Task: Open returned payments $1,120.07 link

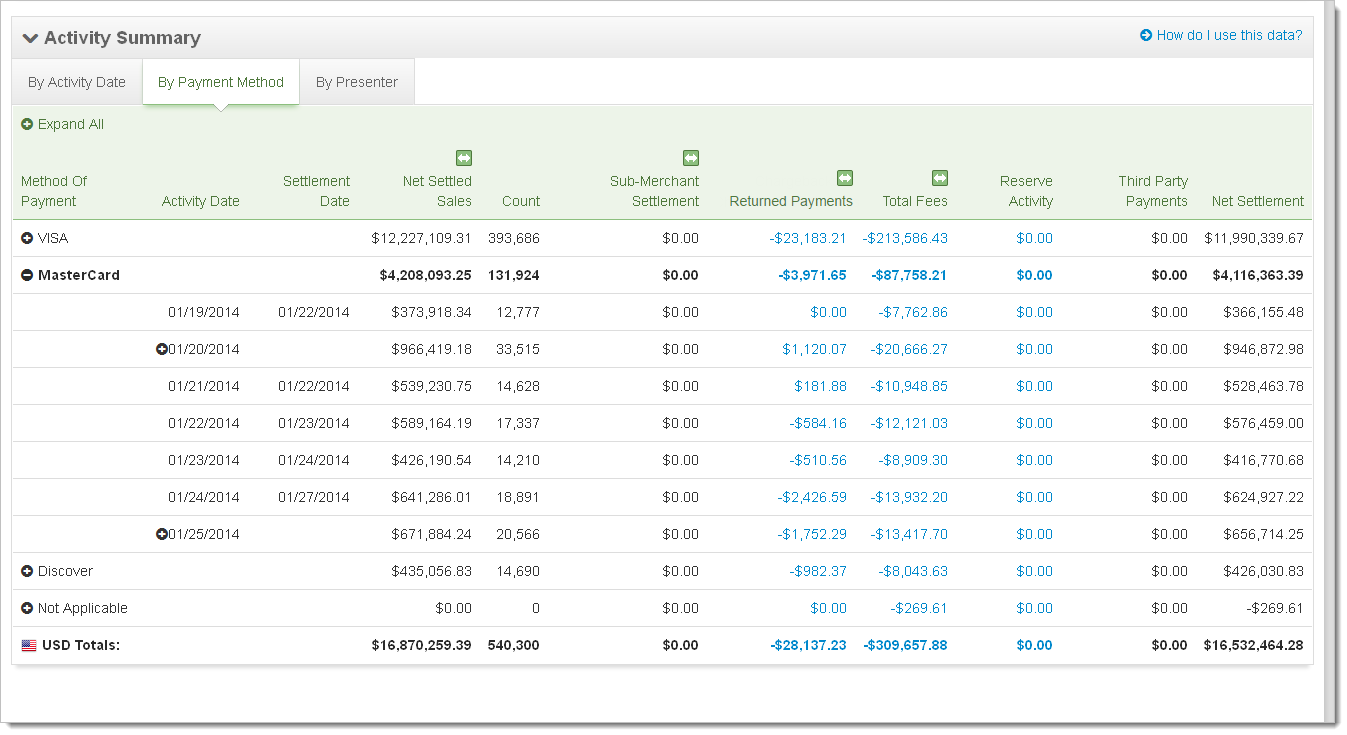Action: [x=815, y=350]
